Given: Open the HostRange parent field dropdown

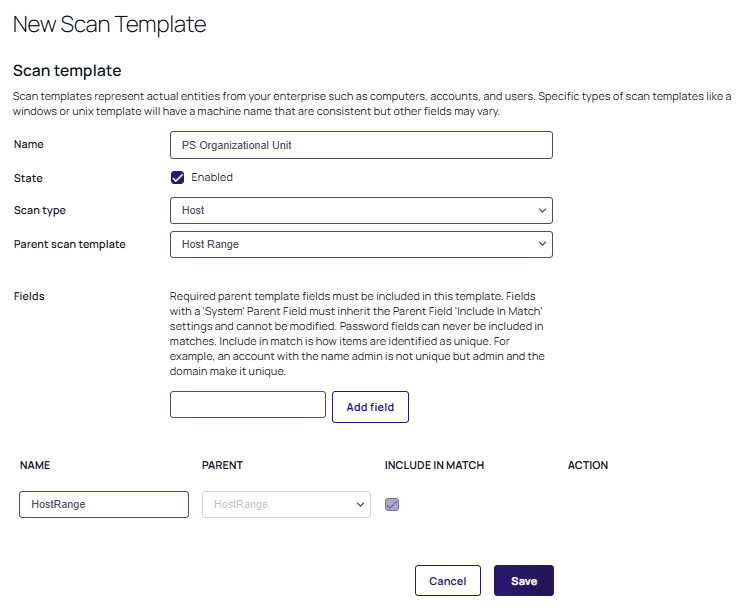Looking at the screenshot, I should tap(286, 505).
